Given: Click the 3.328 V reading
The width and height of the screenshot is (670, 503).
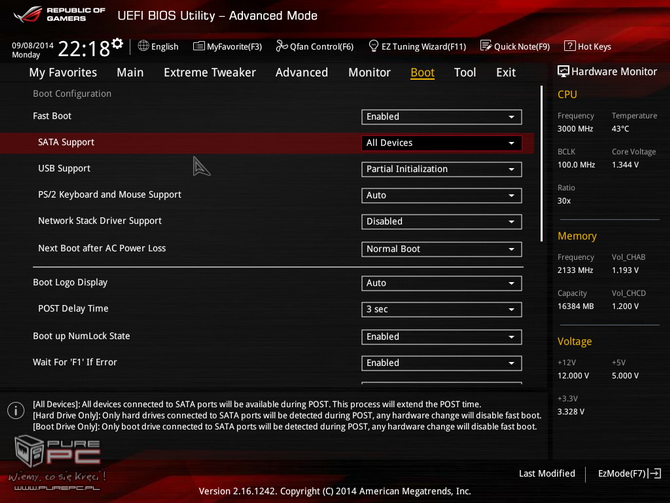Looking at the screenshot, I should click(x=571, y=412).
